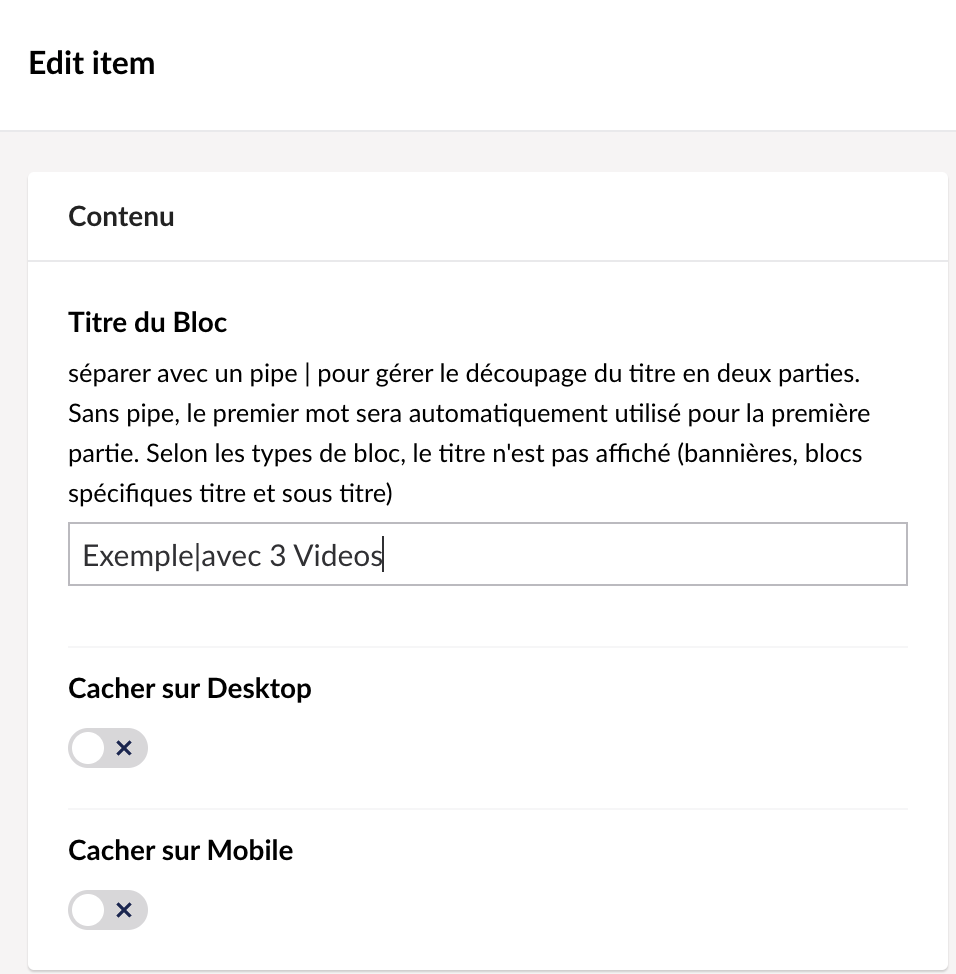This screenshot has height=974, width=956.
Task: Place cursor on the word Exemple in title field
Action: click(x=138, y=556)
